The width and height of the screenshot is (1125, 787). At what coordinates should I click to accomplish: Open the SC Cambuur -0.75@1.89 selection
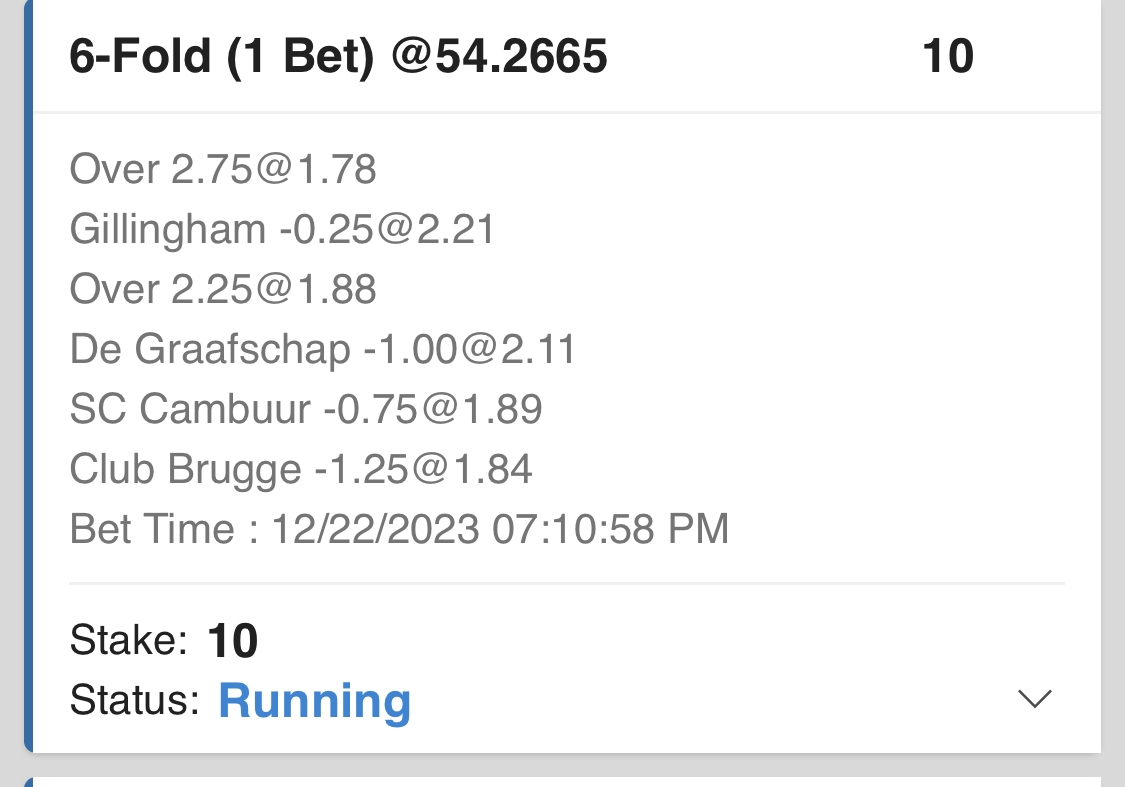(x=306, y=409)
